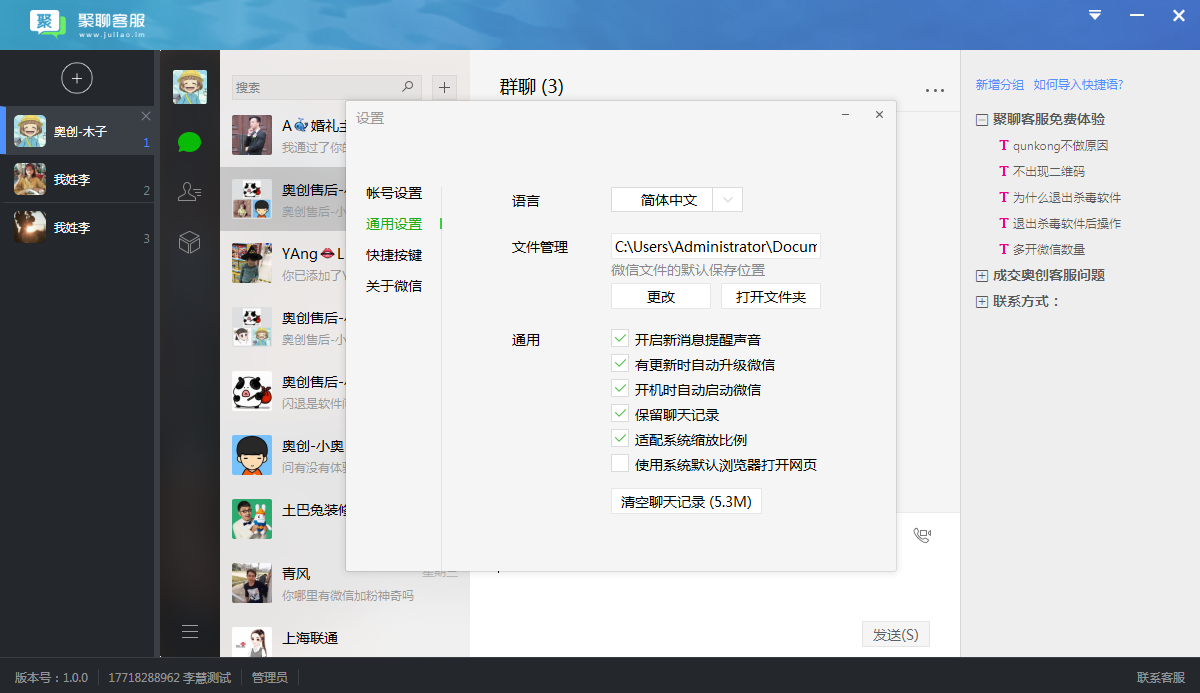
Task: Collapse the 聚聊客服免费体验 group
Action: [982, 119]
